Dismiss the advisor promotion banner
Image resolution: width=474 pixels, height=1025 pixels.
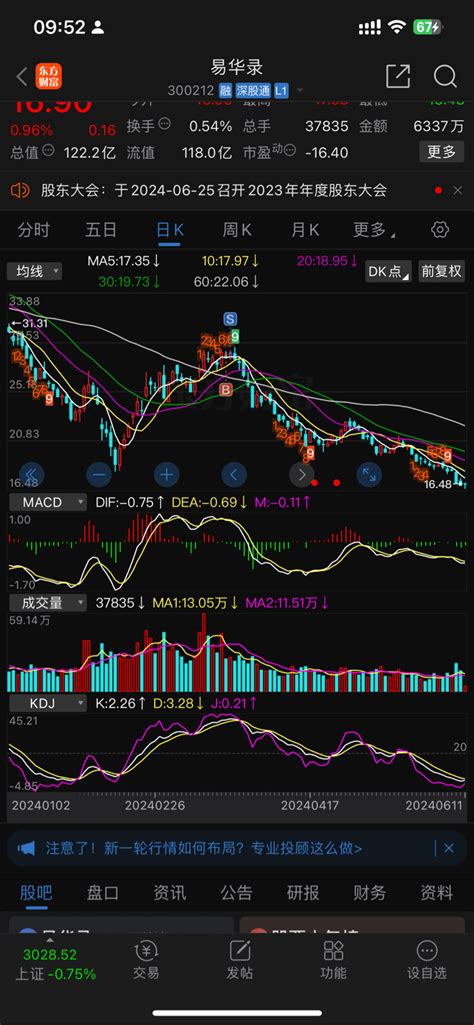click(449, 849)
